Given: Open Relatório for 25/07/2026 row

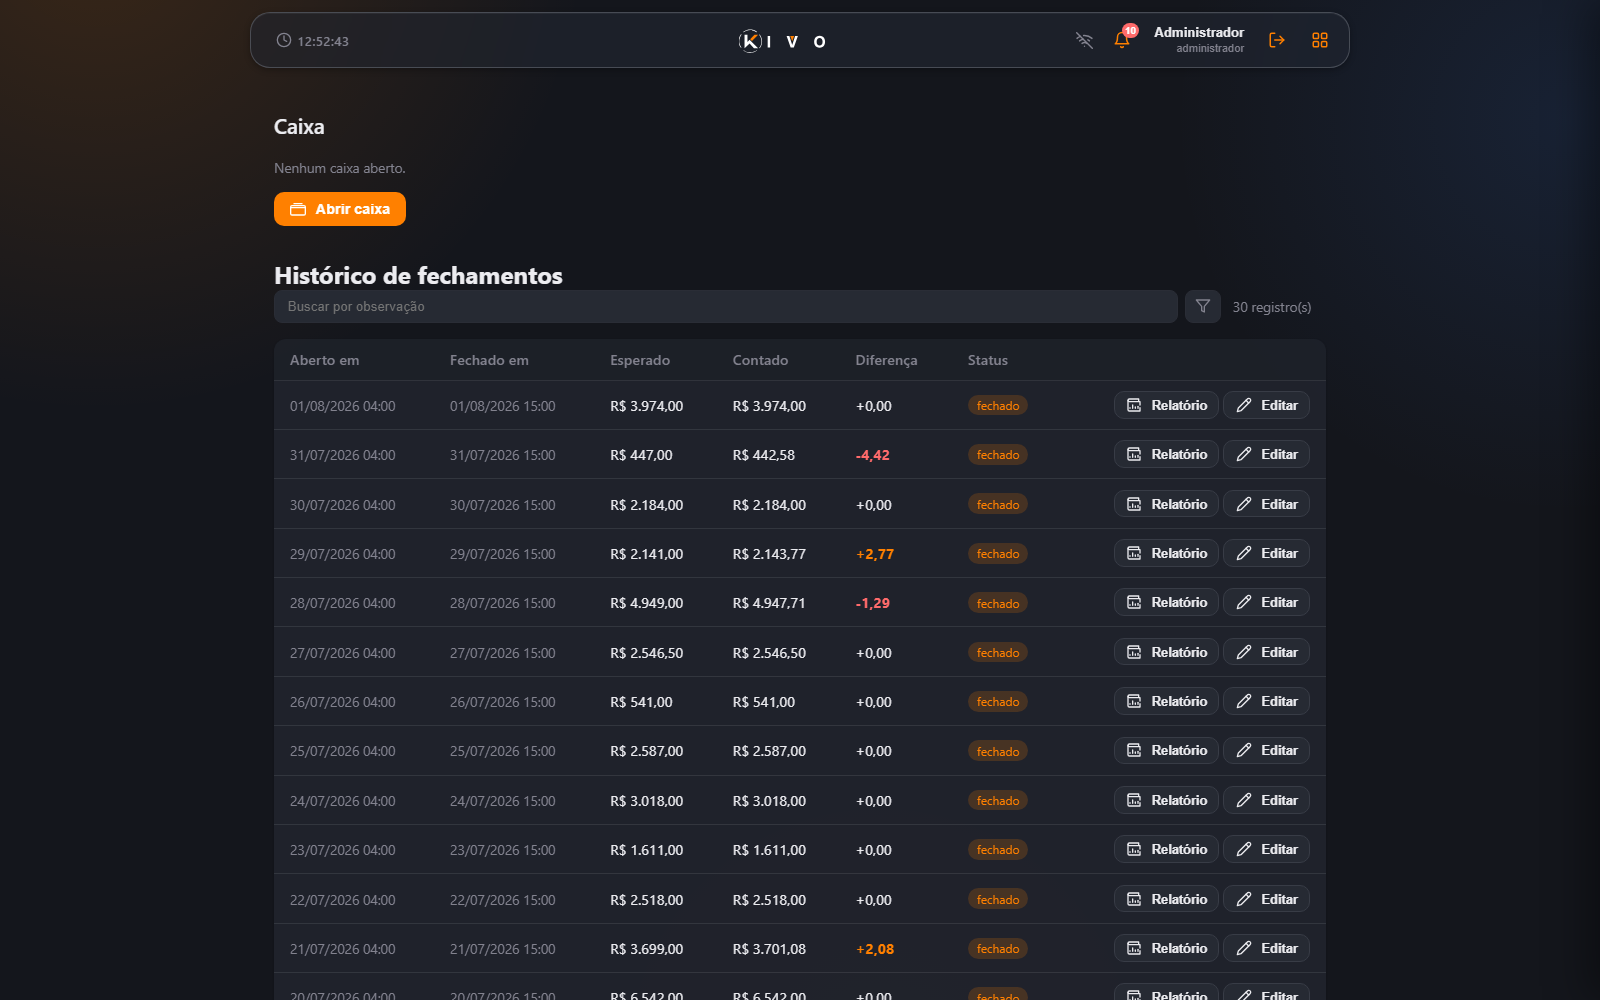Looking at the screenshot, I should click(x=1166, y=750).
